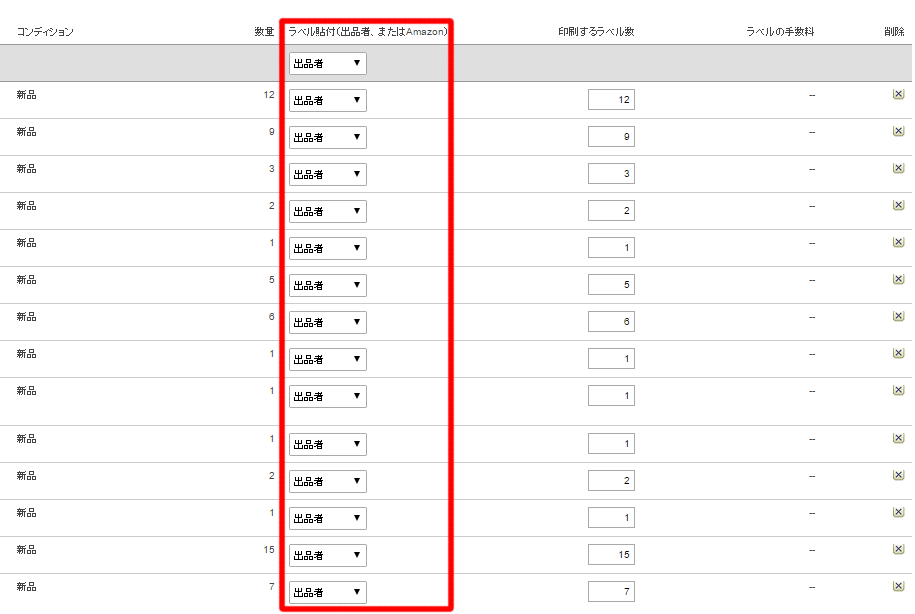The image size is (915, 614).
Task: Open label dropdown for quantity 6 row
Action: pos(328,322)
